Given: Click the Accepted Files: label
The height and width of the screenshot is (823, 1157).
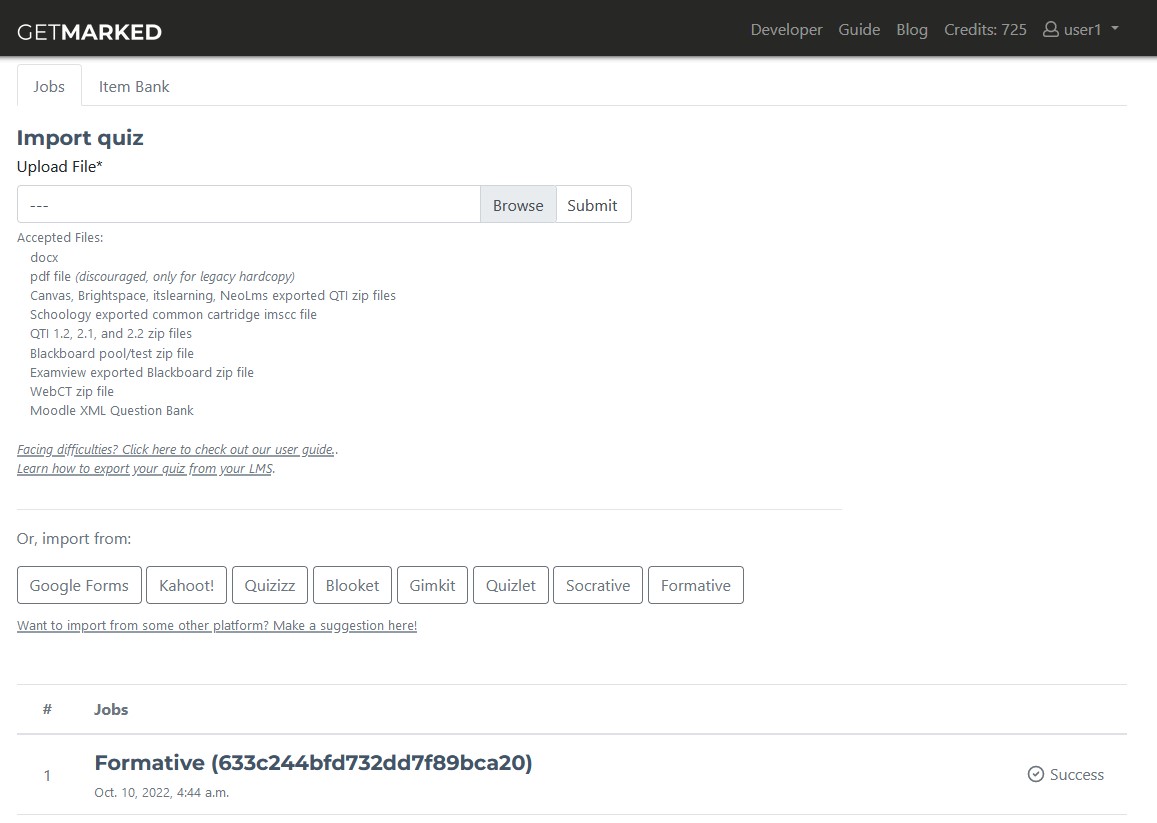Looking at the screenshot, I should [60, 238].
